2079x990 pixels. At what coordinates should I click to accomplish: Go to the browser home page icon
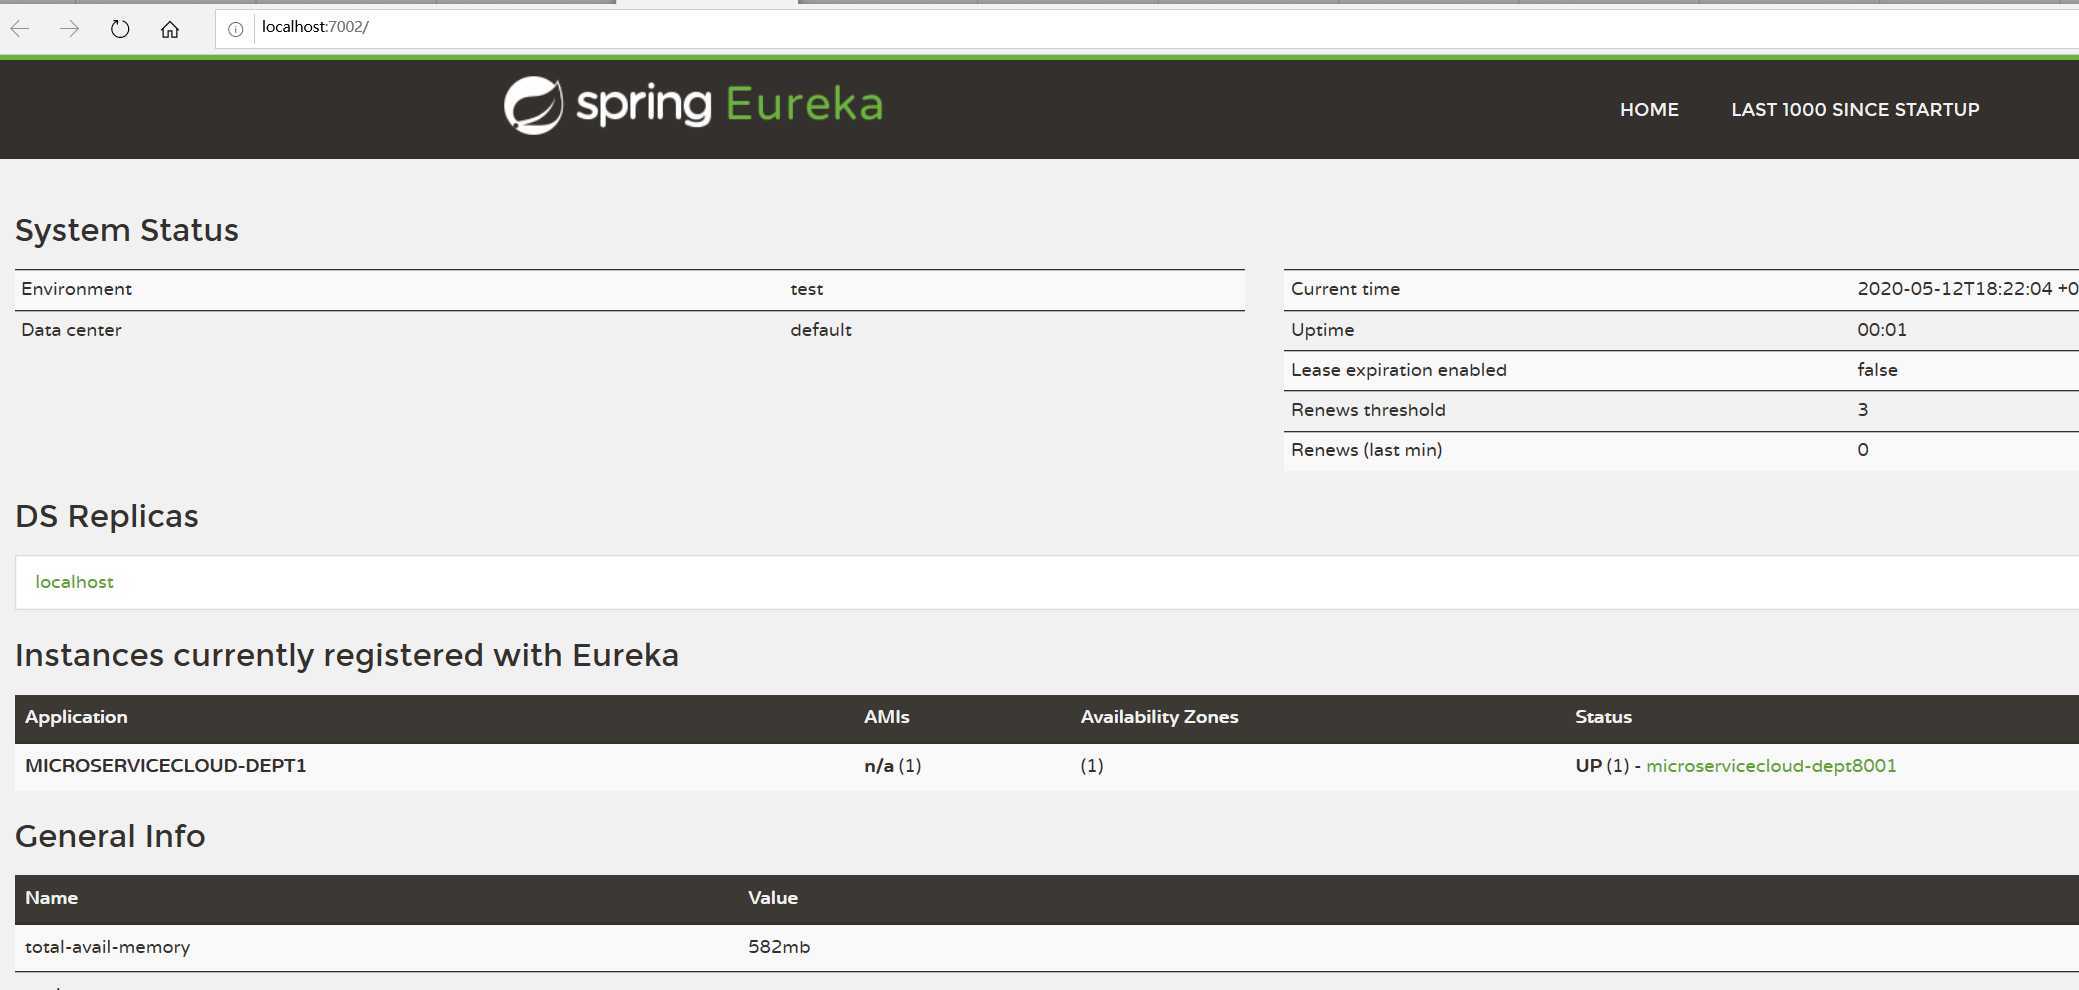click(x=170, y=29)
